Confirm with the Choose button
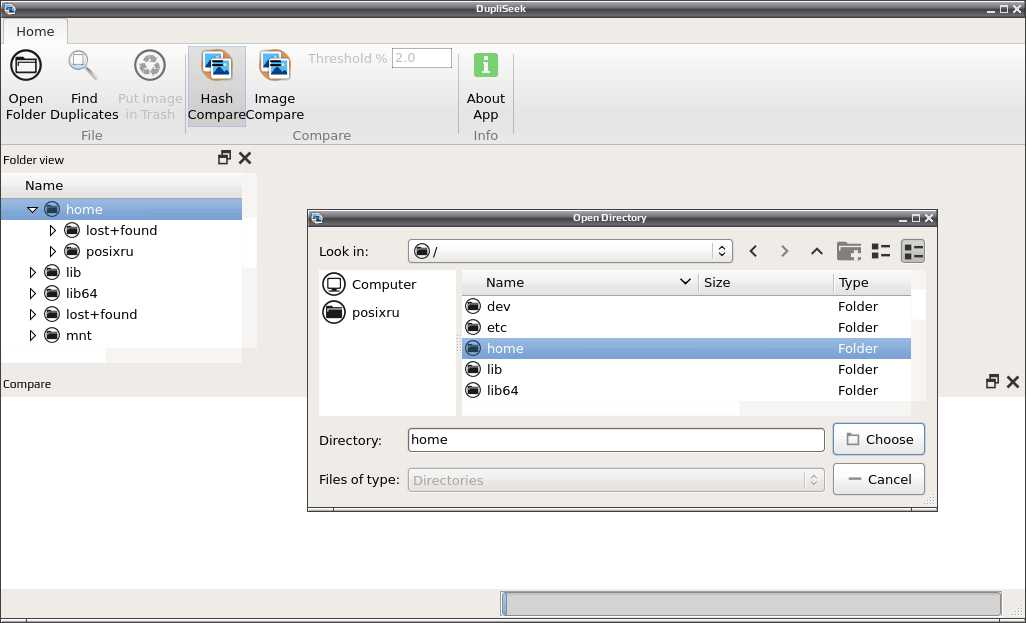 tap(879, 439)
